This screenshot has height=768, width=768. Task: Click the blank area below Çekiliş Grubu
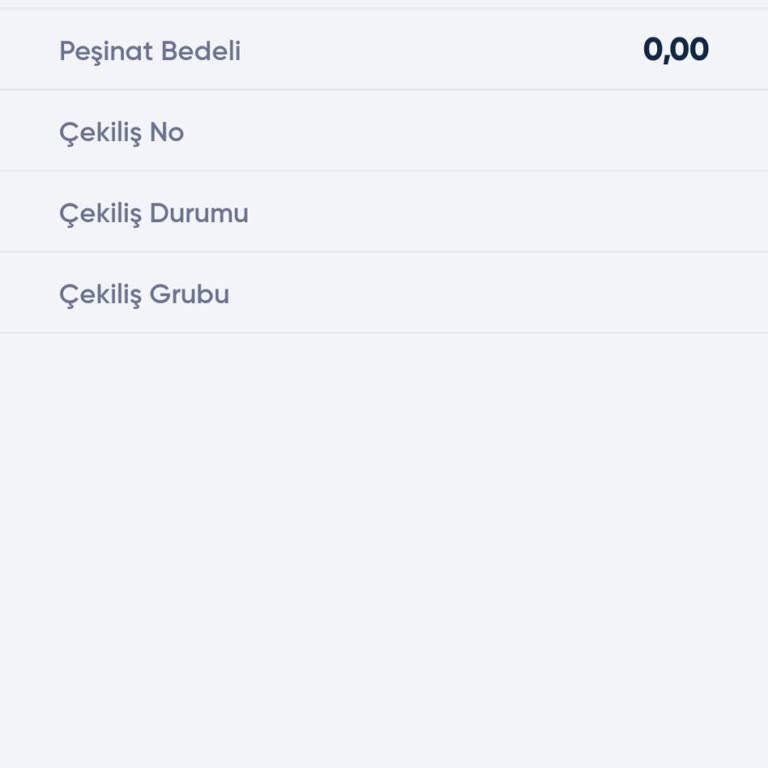click(384, 550)
